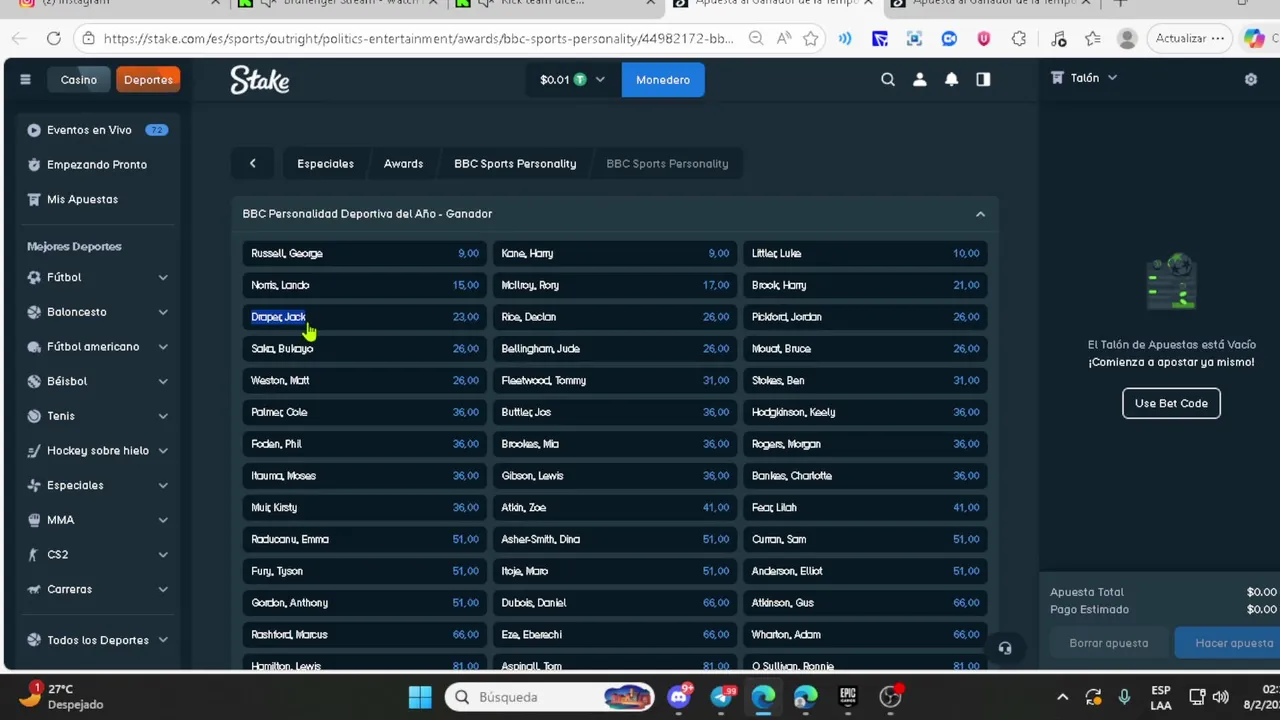Open the Stake hamburger menu

point(25,80)
